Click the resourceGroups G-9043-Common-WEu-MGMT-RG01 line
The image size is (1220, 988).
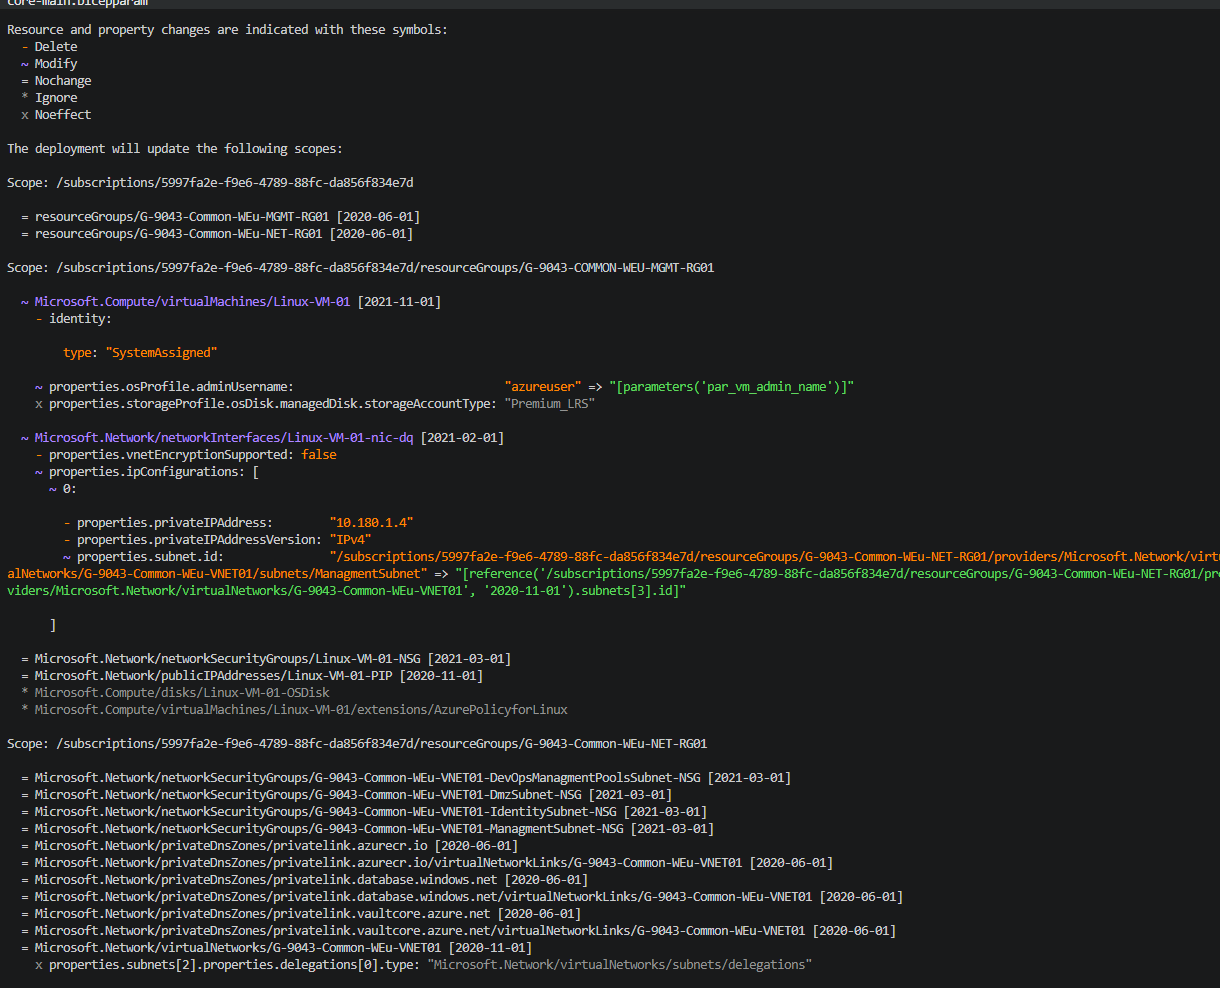point(220,216)
